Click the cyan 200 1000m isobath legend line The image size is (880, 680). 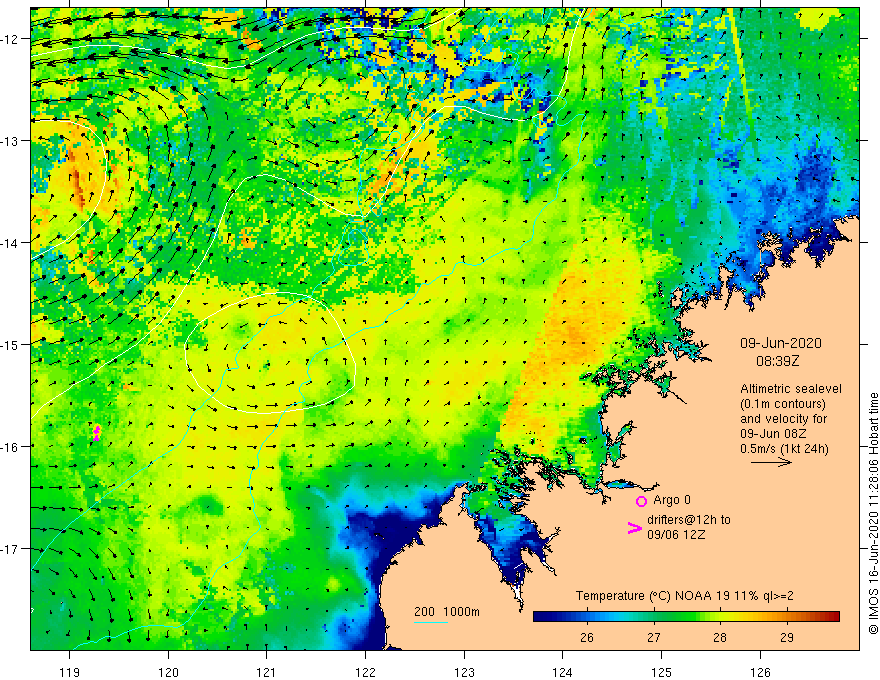[x=431, y=623]
